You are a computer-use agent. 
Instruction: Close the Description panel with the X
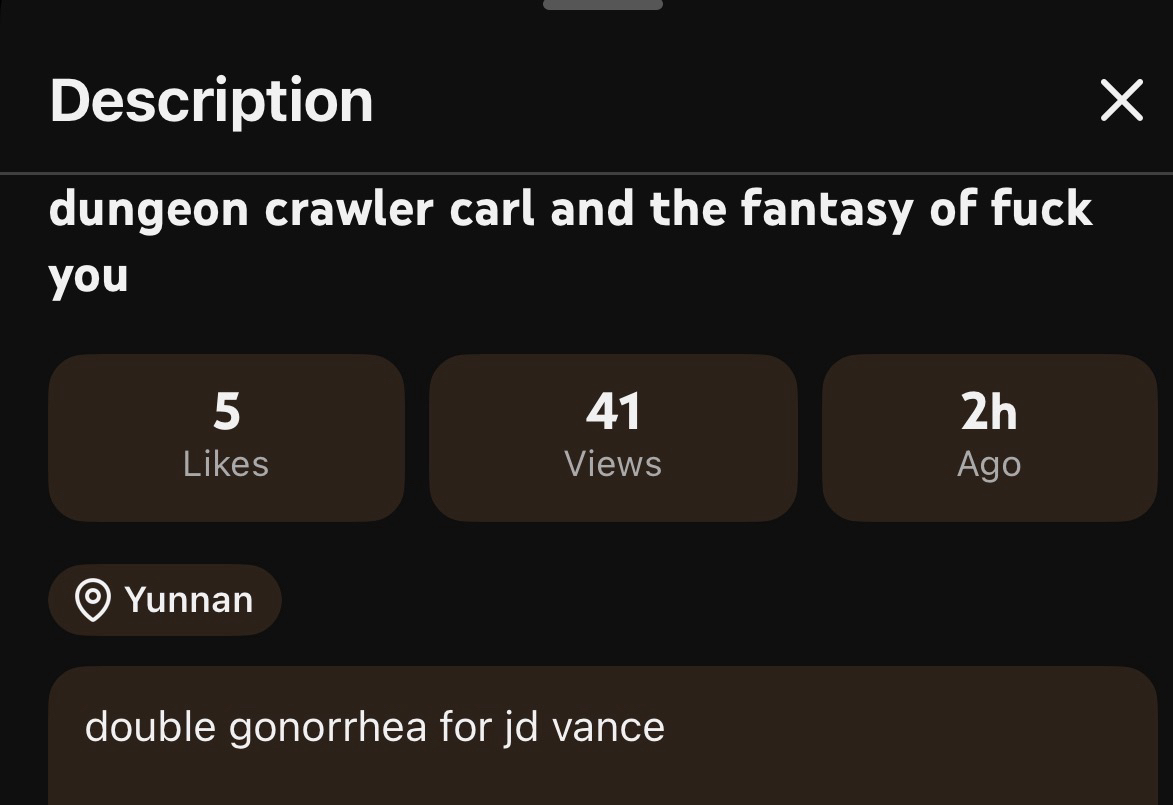[1121, 100]
